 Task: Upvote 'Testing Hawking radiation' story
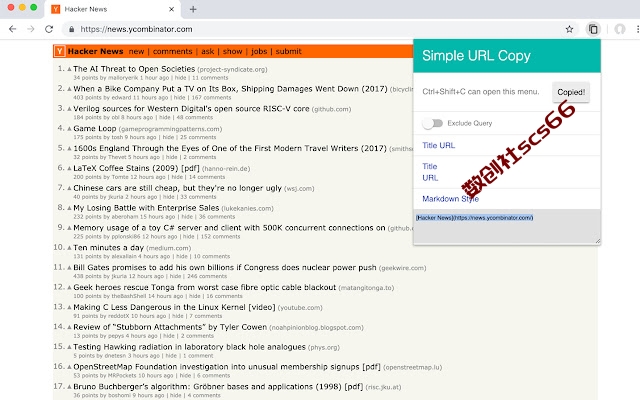[x=69, y=347]
